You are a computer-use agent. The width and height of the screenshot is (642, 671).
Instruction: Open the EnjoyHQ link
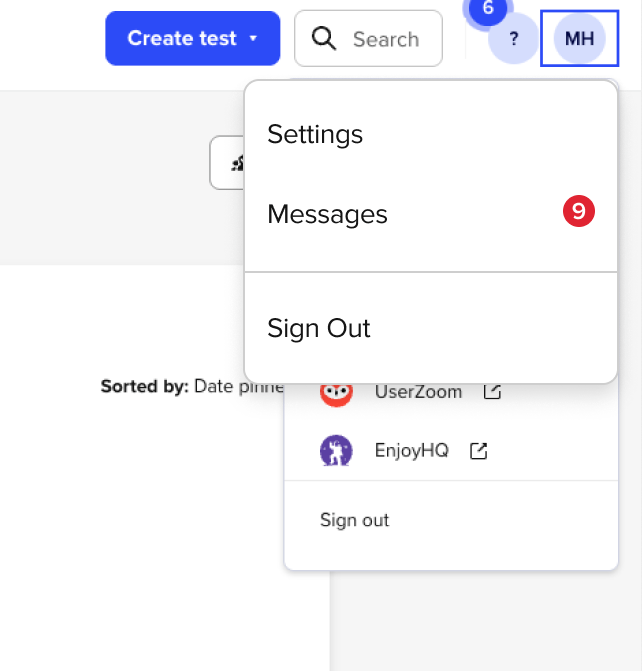point(412,451)
